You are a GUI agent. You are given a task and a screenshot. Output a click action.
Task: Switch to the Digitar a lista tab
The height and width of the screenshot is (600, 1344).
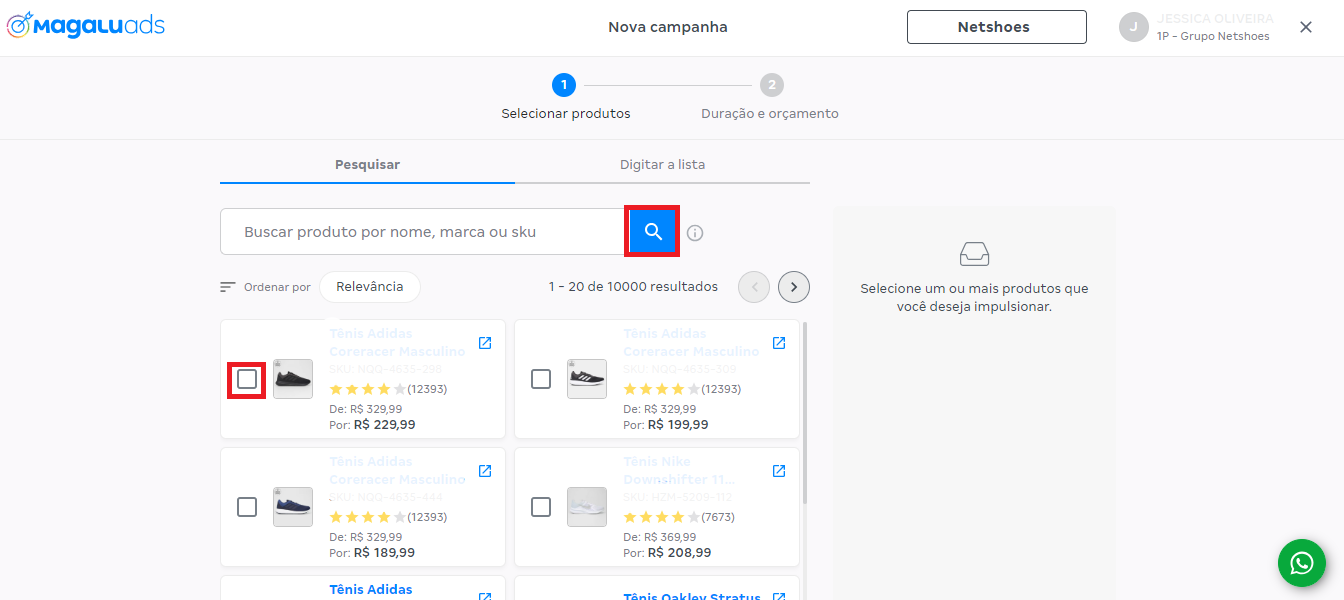coord(662,164)
